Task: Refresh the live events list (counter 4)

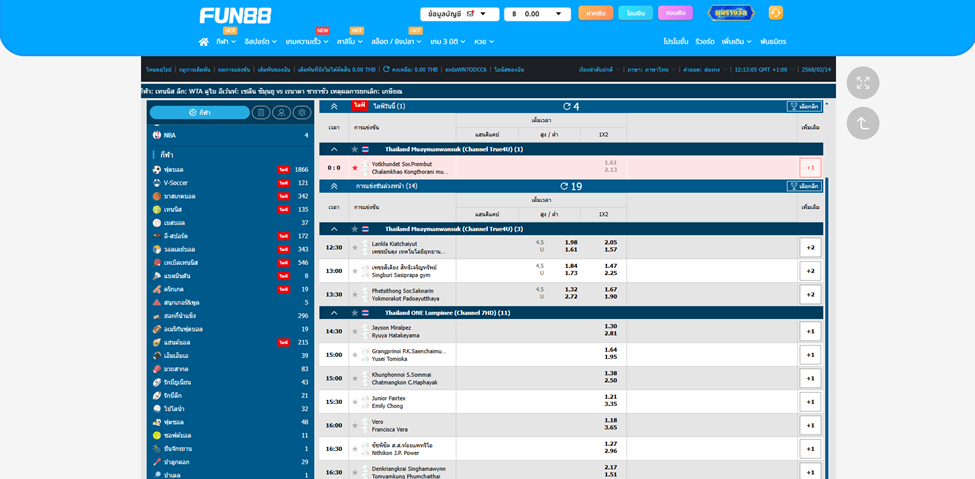Action: (x=565, y=106)
